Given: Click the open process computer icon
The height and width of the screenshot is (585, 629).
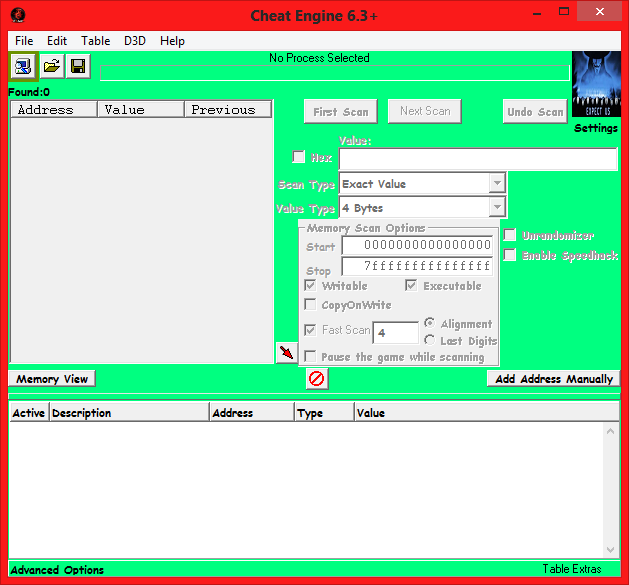Looking at the screenshot, I should pos(23,67).
